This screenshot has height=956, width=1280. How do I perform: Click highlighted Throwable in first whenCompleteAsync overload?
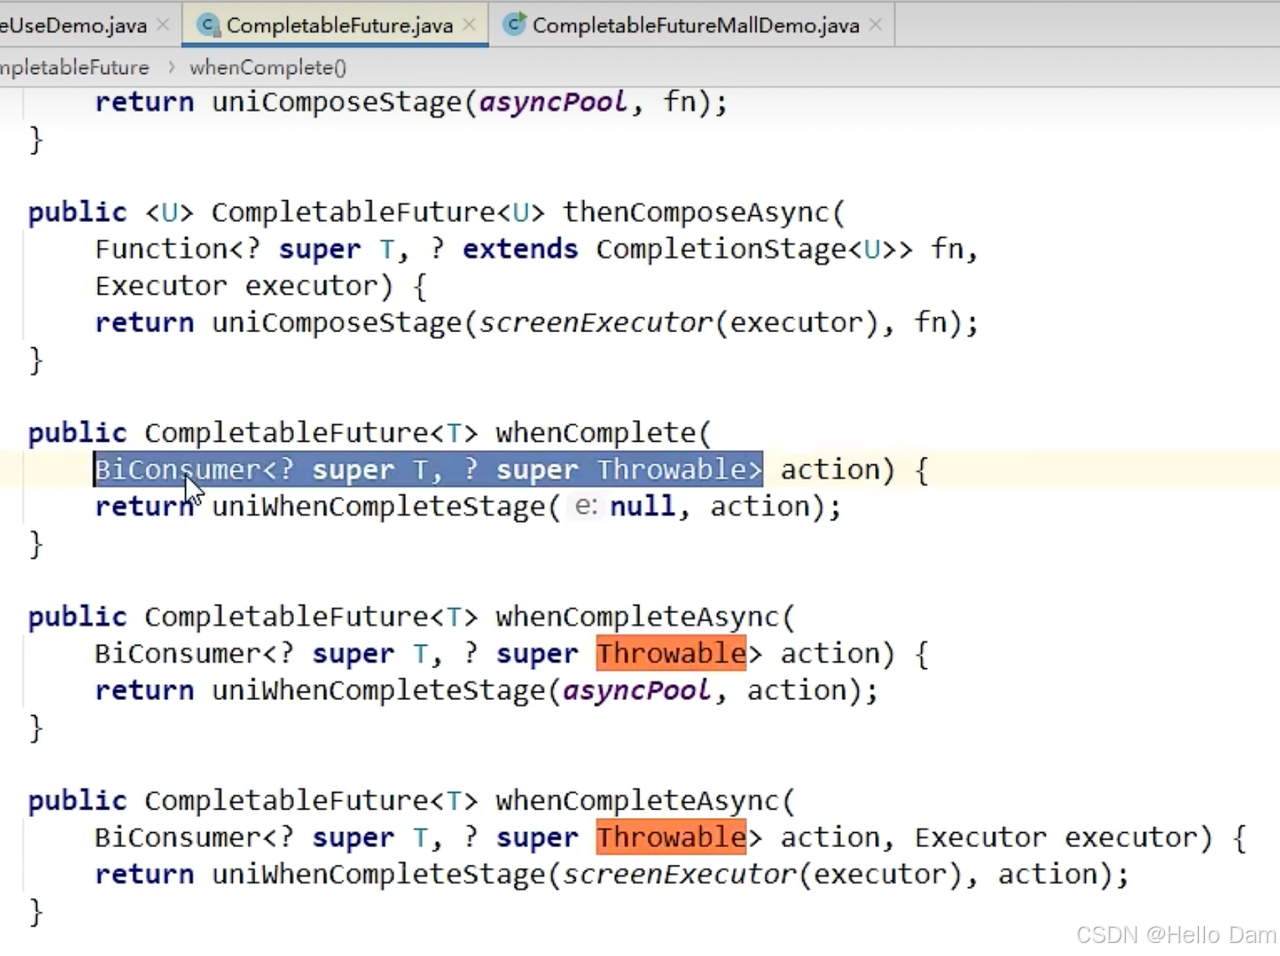click(671, 653)
